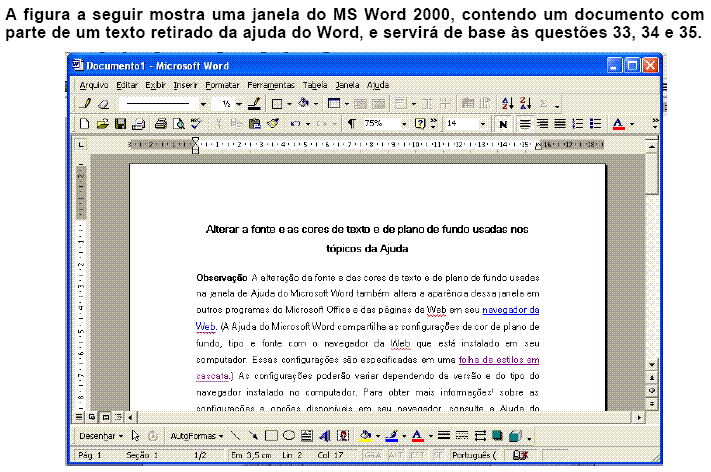Open the Outside Border dropdown arrow
Screen dimensions: 711x472
point(289,104)
